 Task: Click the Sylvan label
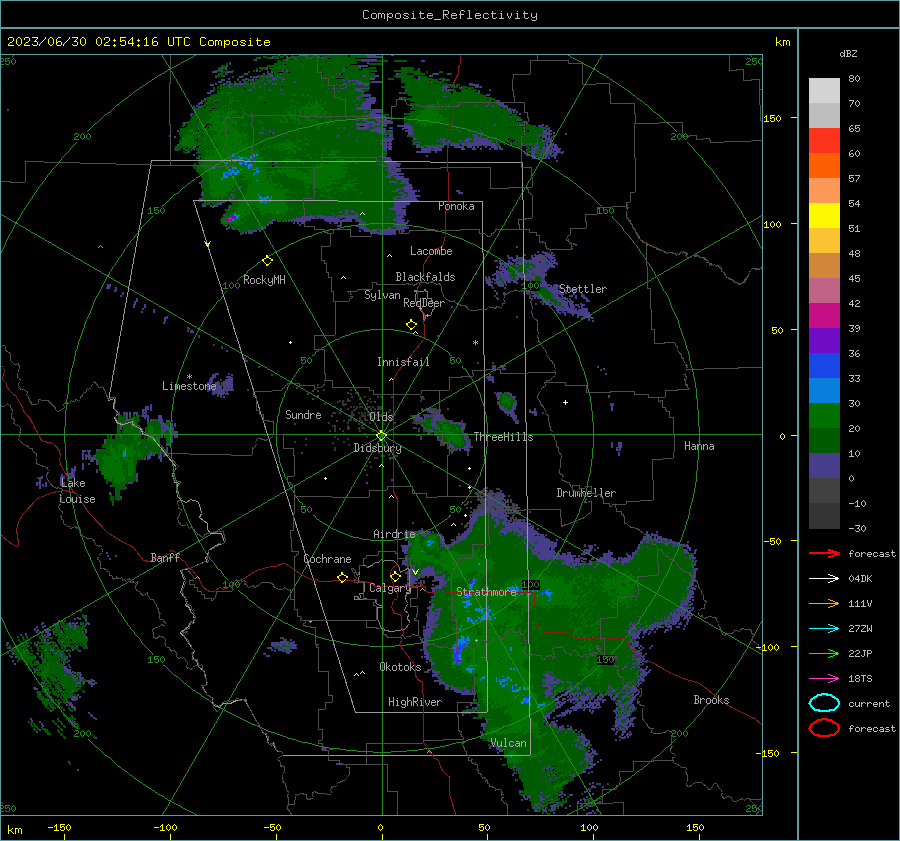tap(382, 295)
